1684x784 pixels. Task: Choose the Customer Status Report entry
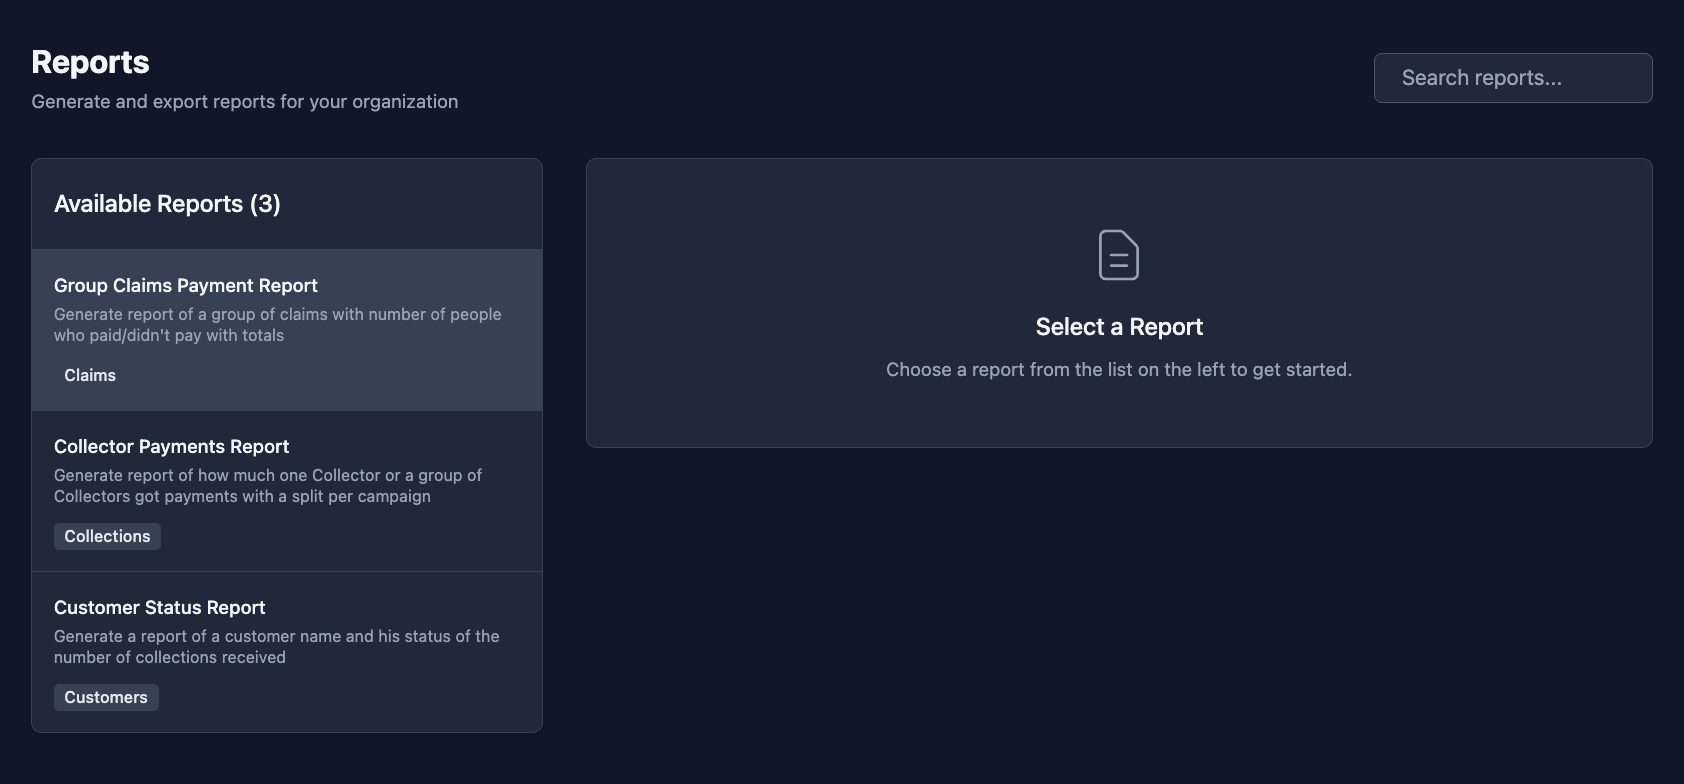160,608
